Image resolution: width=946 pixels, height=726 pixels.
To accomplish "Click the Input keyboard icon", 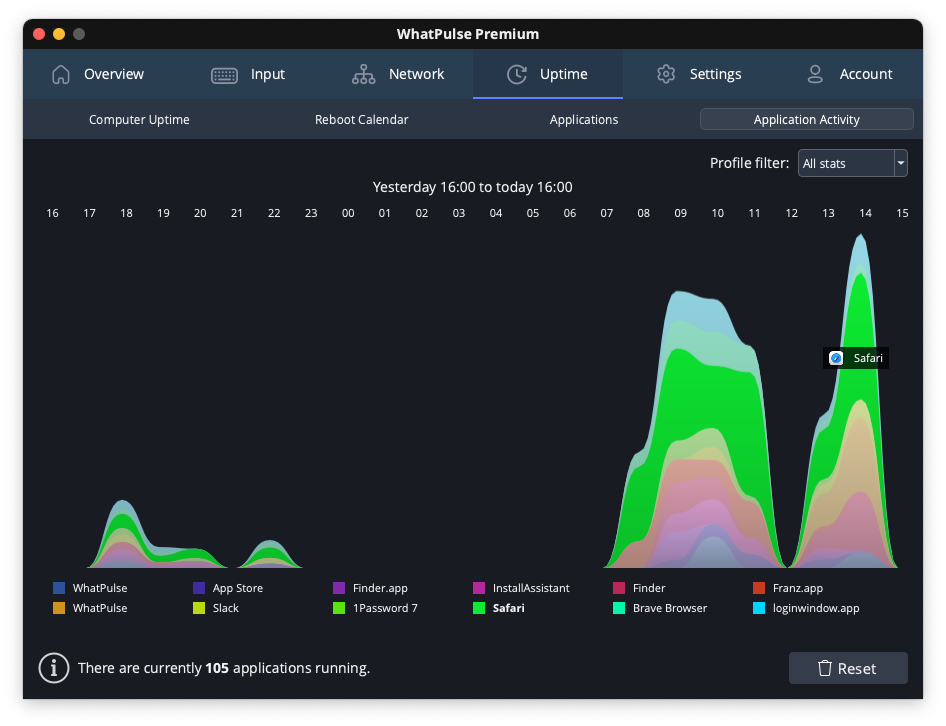I will [x=224, y=74].
